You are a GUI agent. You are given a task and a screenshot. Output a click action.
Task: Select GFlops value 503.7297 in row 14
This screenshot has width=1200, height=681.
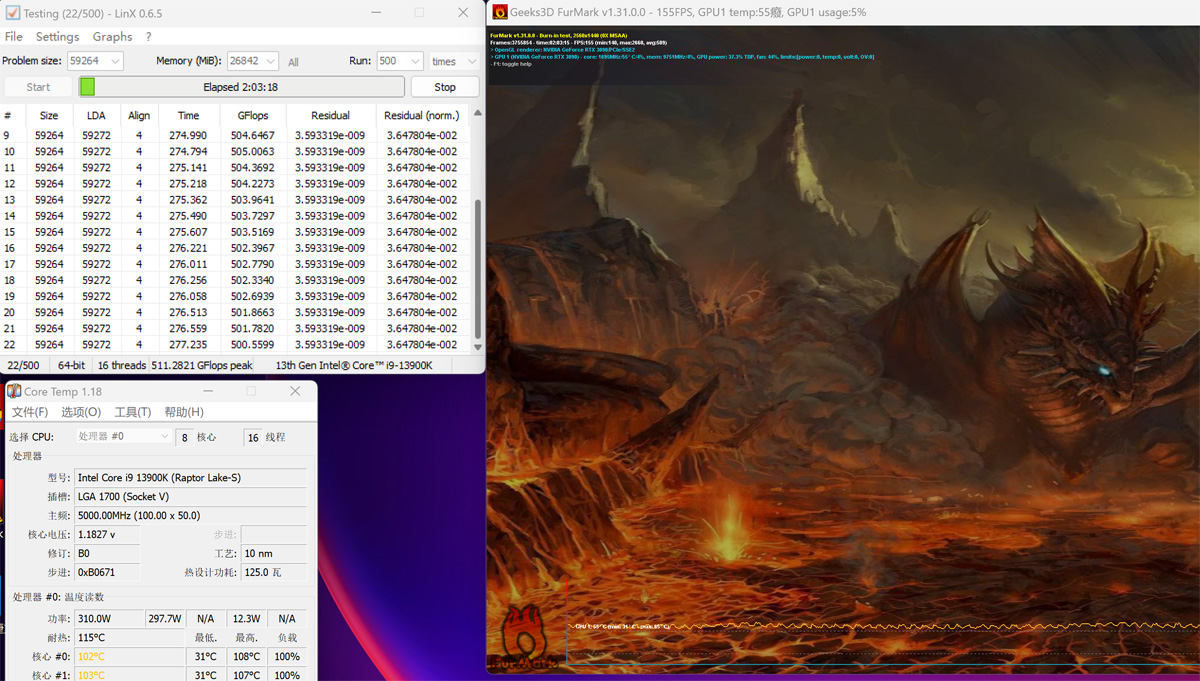pos(252,215)
